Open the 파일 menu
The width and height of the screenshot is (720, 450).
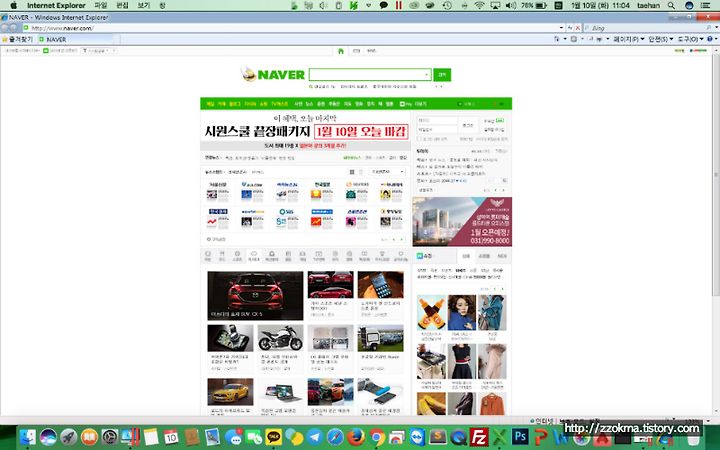click(x=101, y=6)
